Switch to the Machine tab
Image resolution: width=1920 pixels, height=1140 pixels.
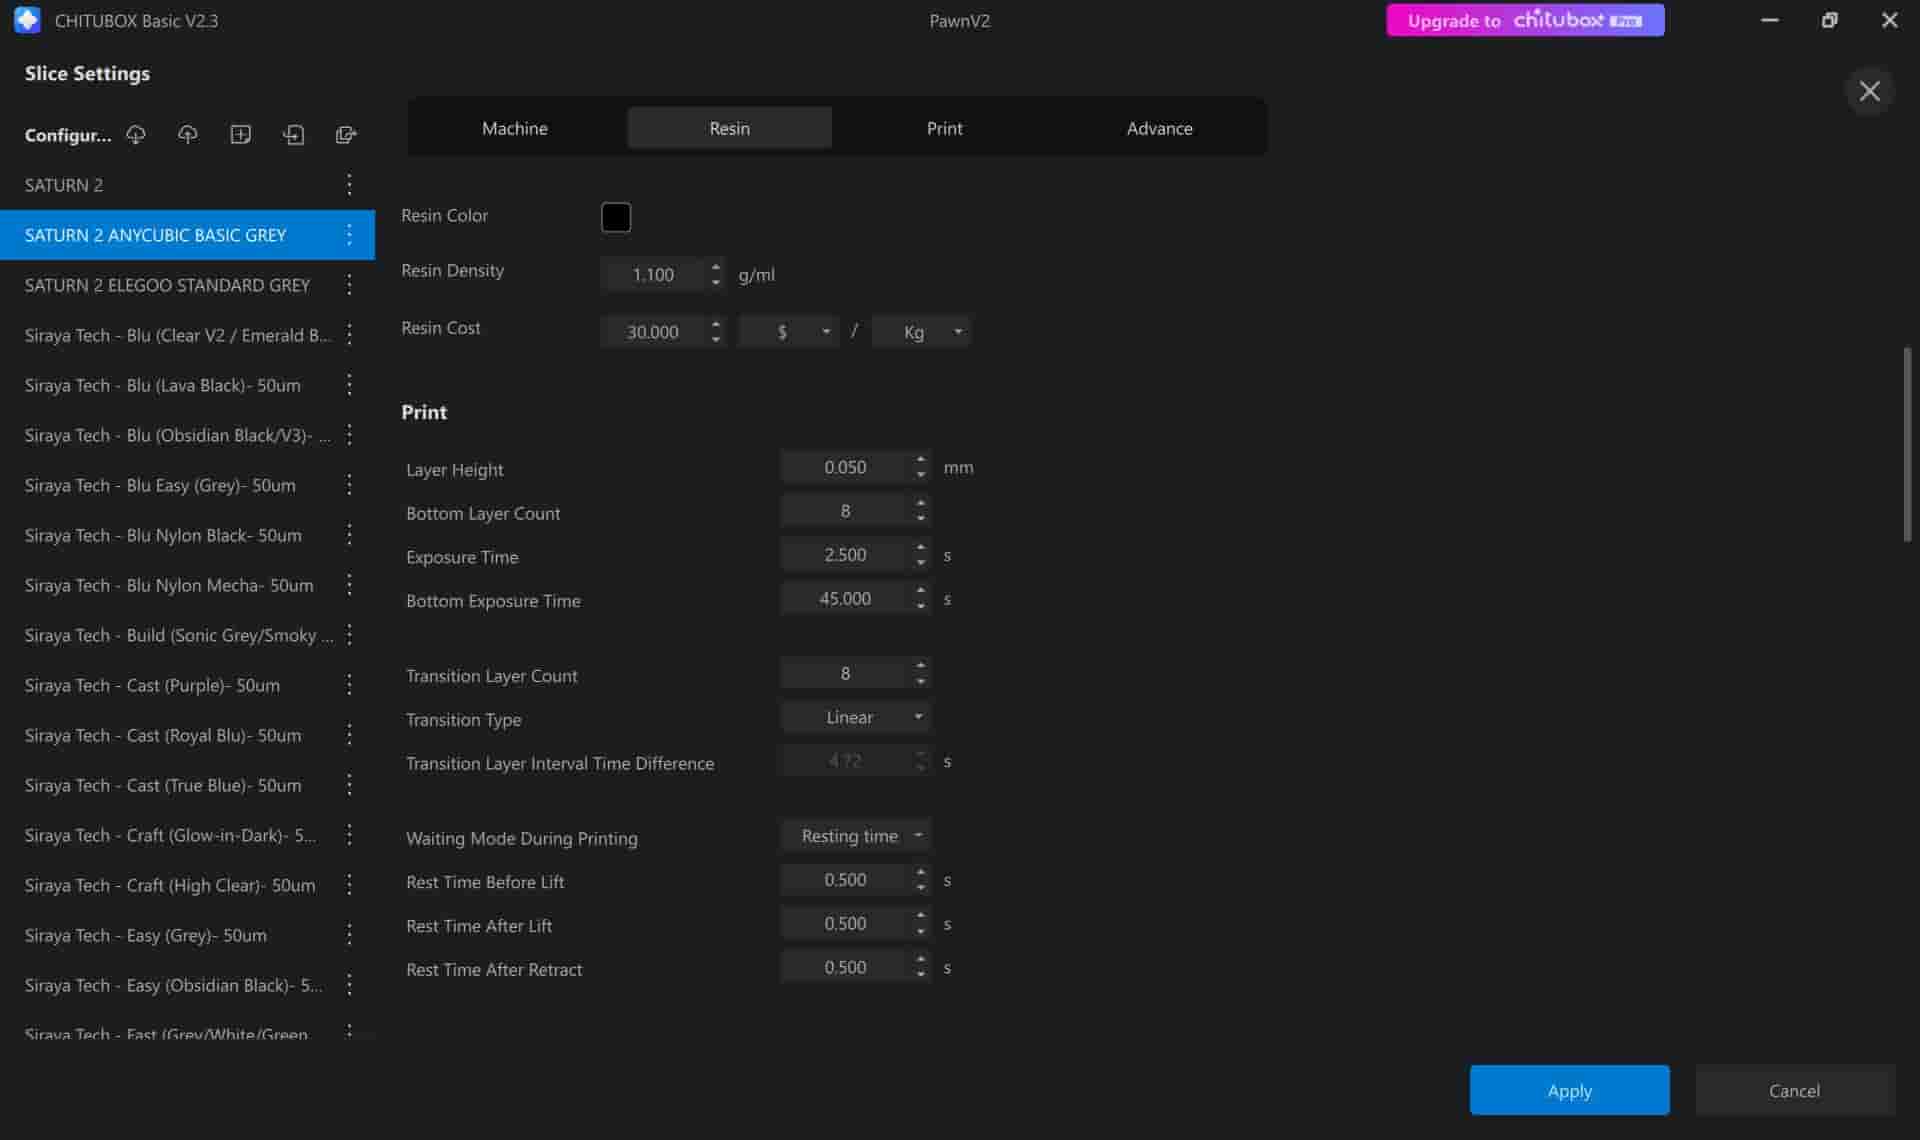click(x=514, y=128)
